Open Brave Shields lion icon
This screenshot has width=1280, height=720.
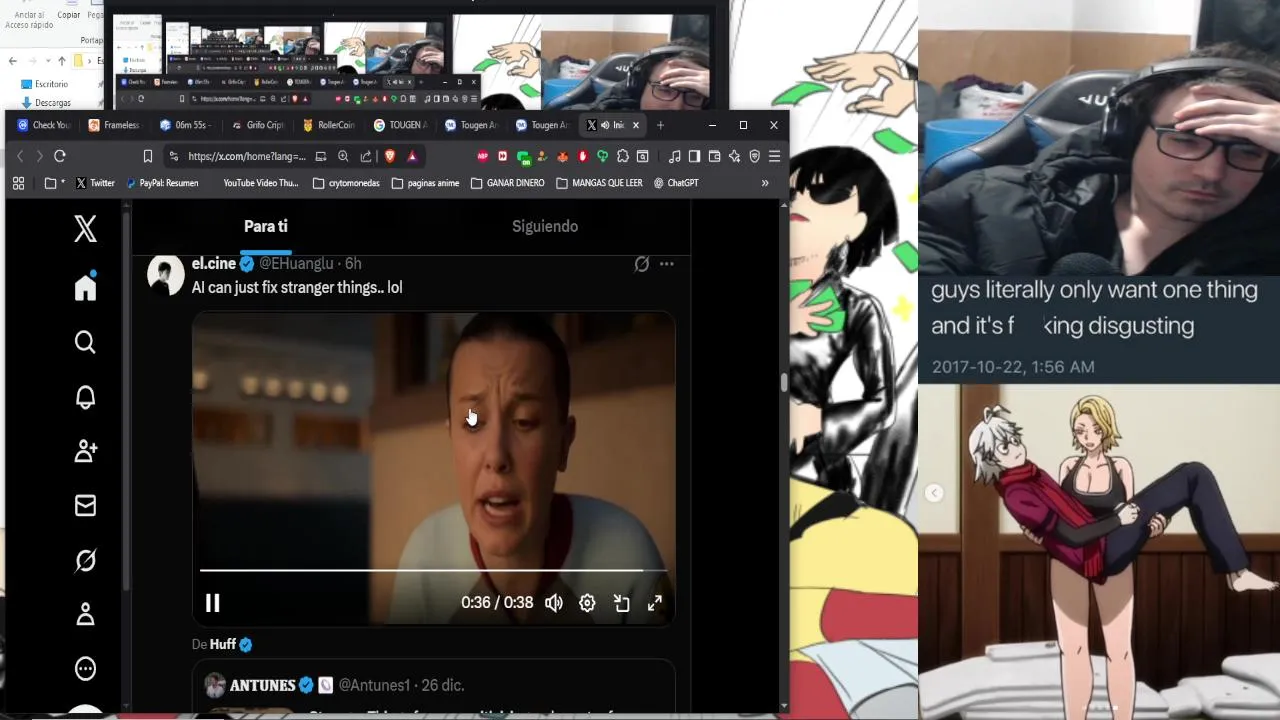pos(390,156)
